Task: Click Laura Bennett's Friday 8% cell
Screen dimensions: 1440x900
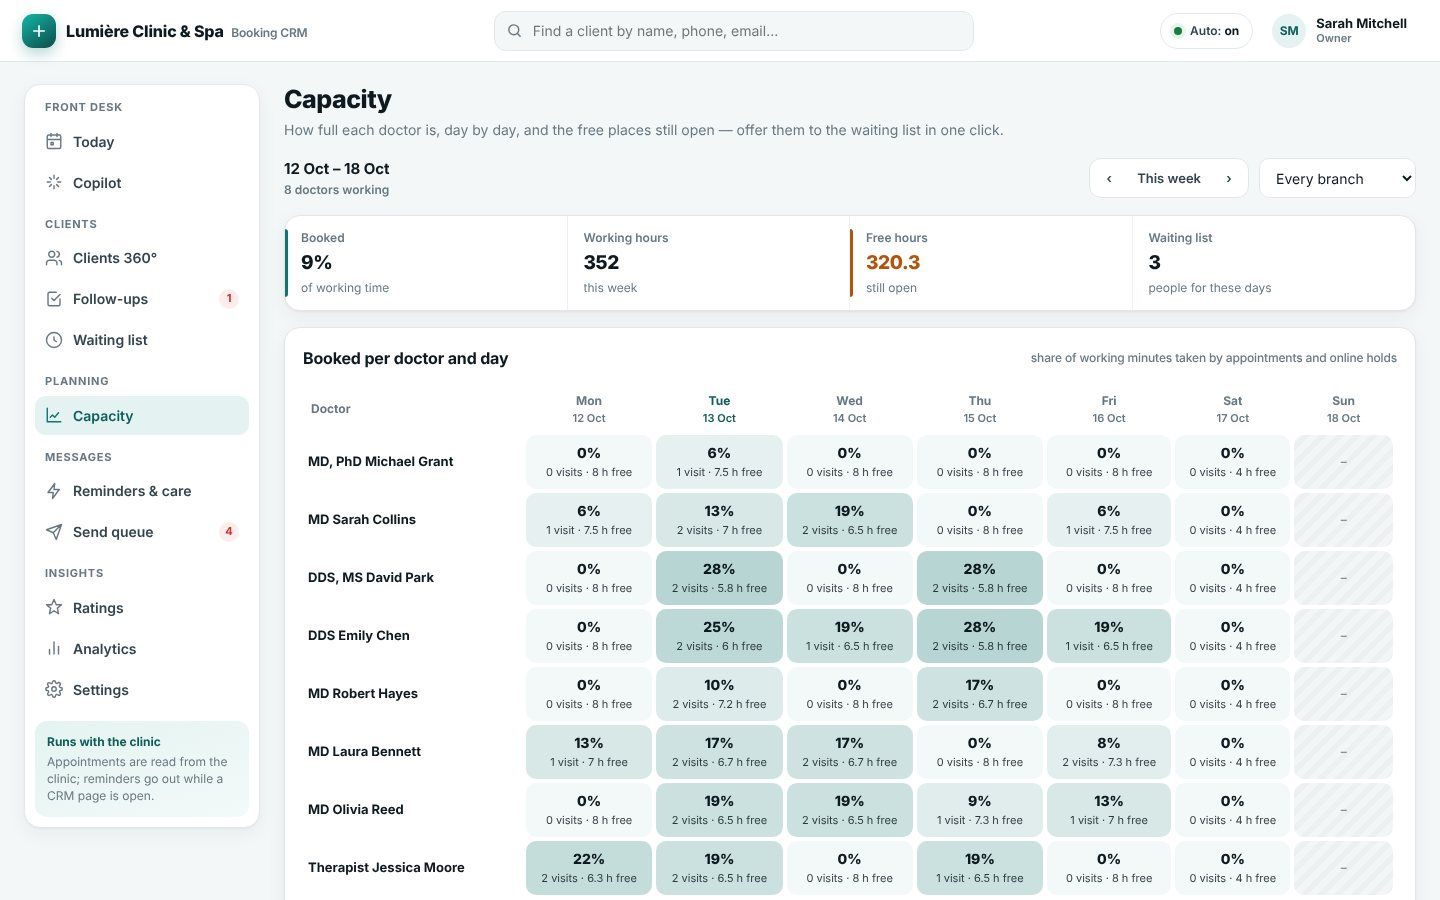Action: [1109, 752]
